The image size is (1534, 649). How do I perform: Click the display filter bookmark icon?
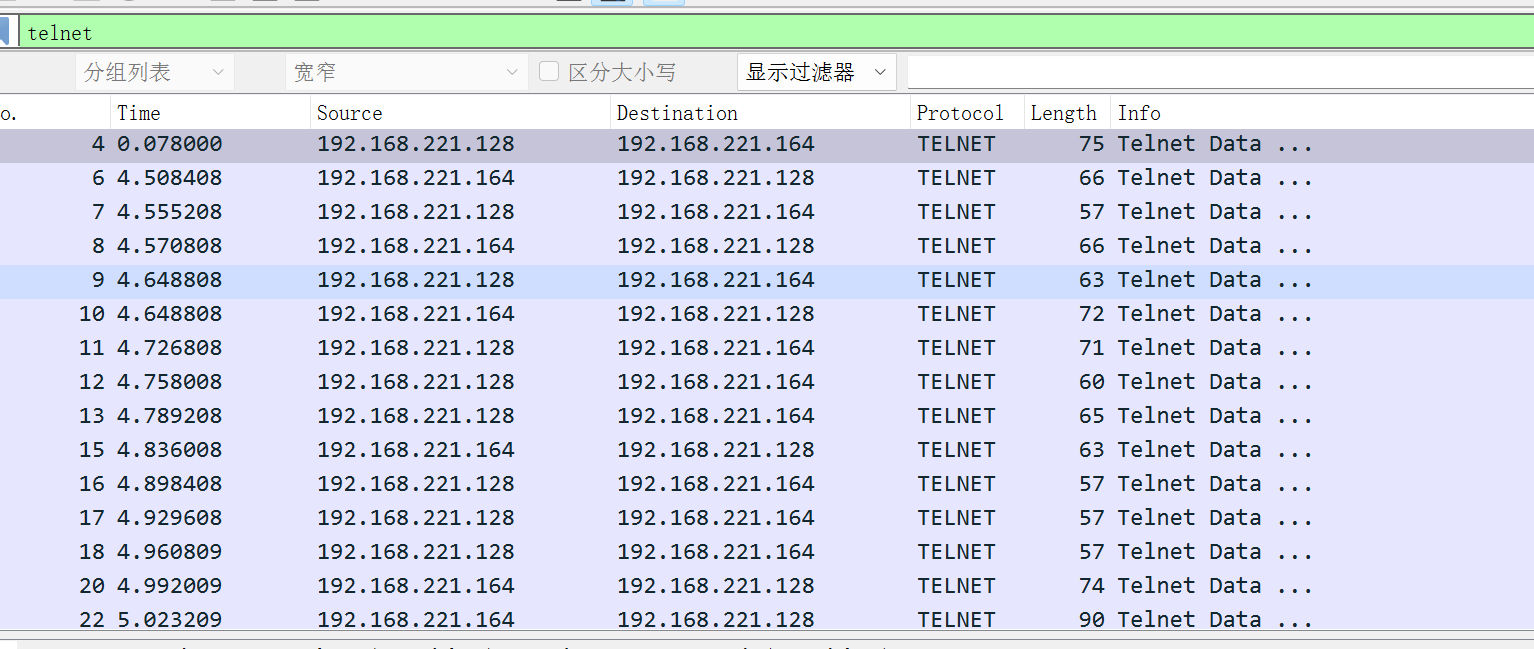pyautogui.click(x=4, y=32)
